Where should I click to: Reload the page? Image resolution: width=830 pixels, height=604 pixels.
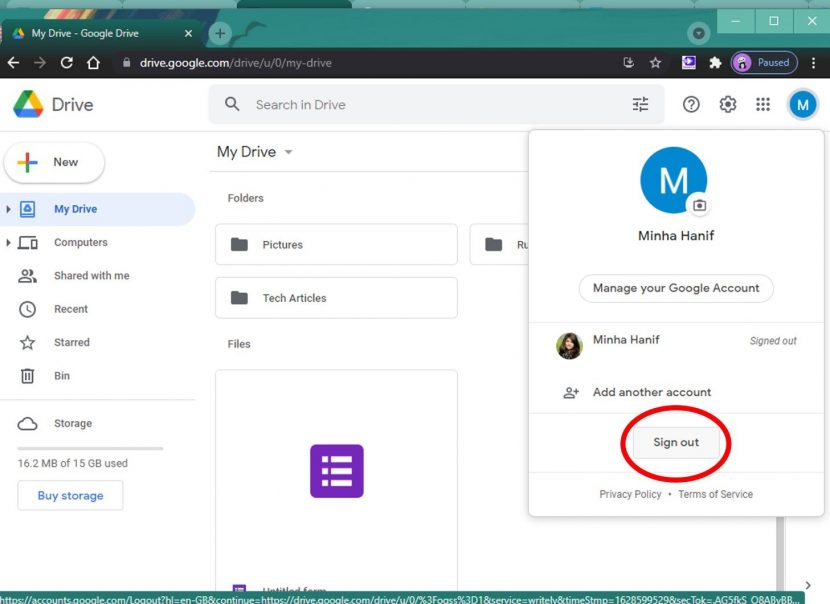coord(66,62)
